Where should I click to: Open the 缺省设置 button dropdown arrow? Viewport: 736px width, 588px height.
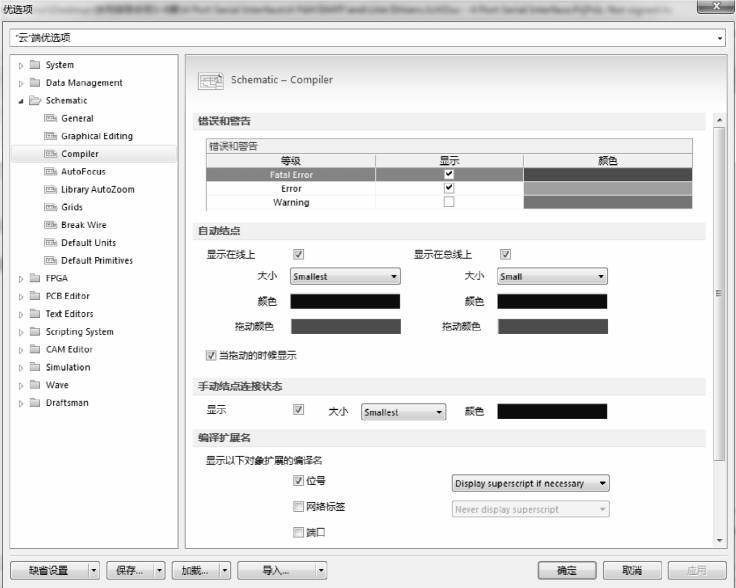pyautogui.click(x=93, y=570)
